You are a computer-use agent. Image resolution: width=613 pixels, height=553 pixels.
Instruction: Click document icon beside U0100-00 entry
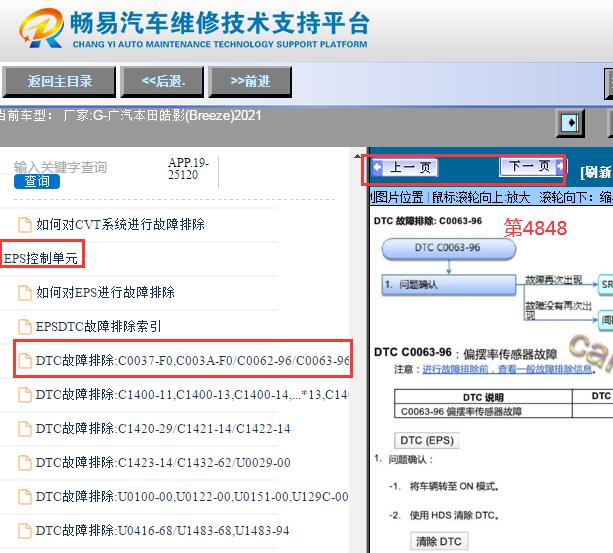[25, 497]
